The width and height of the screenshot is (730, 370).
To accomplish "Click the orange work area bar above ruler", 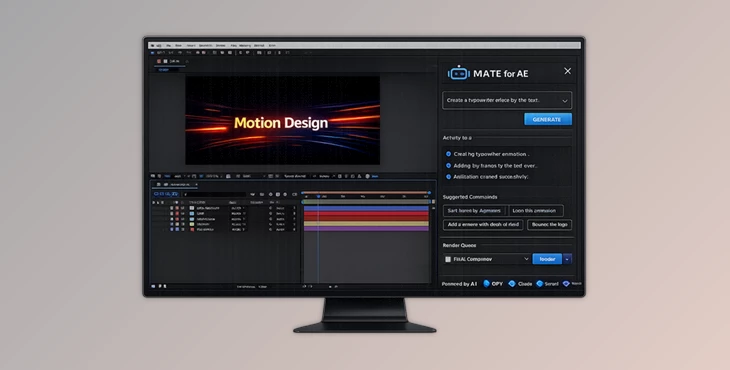I will (x=365, y=192).
